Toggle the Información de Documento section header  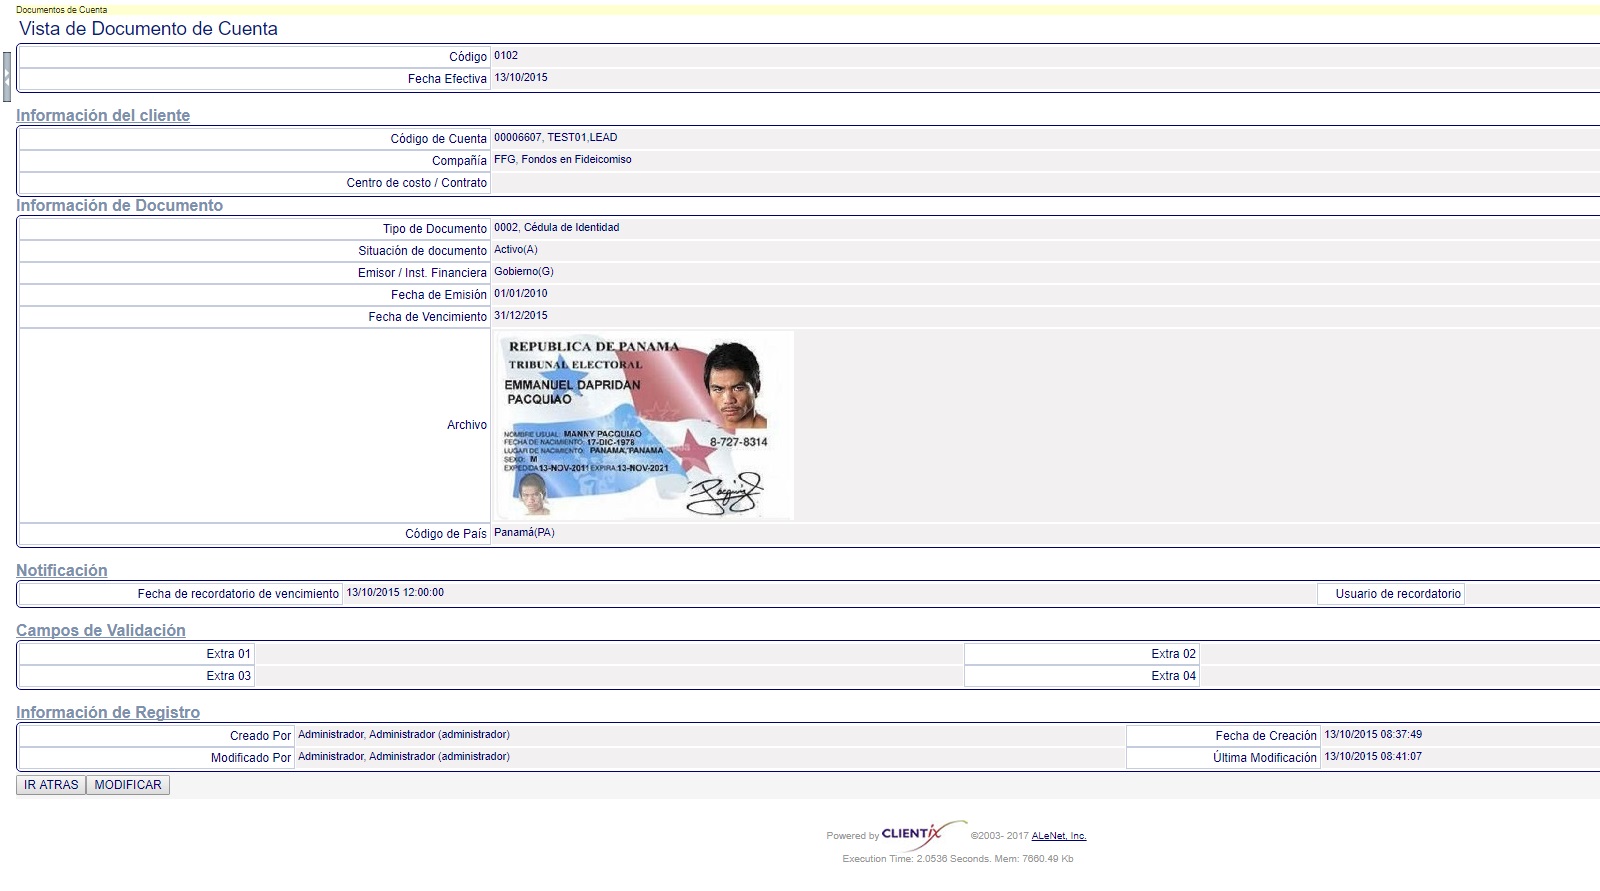click(119, 205)
